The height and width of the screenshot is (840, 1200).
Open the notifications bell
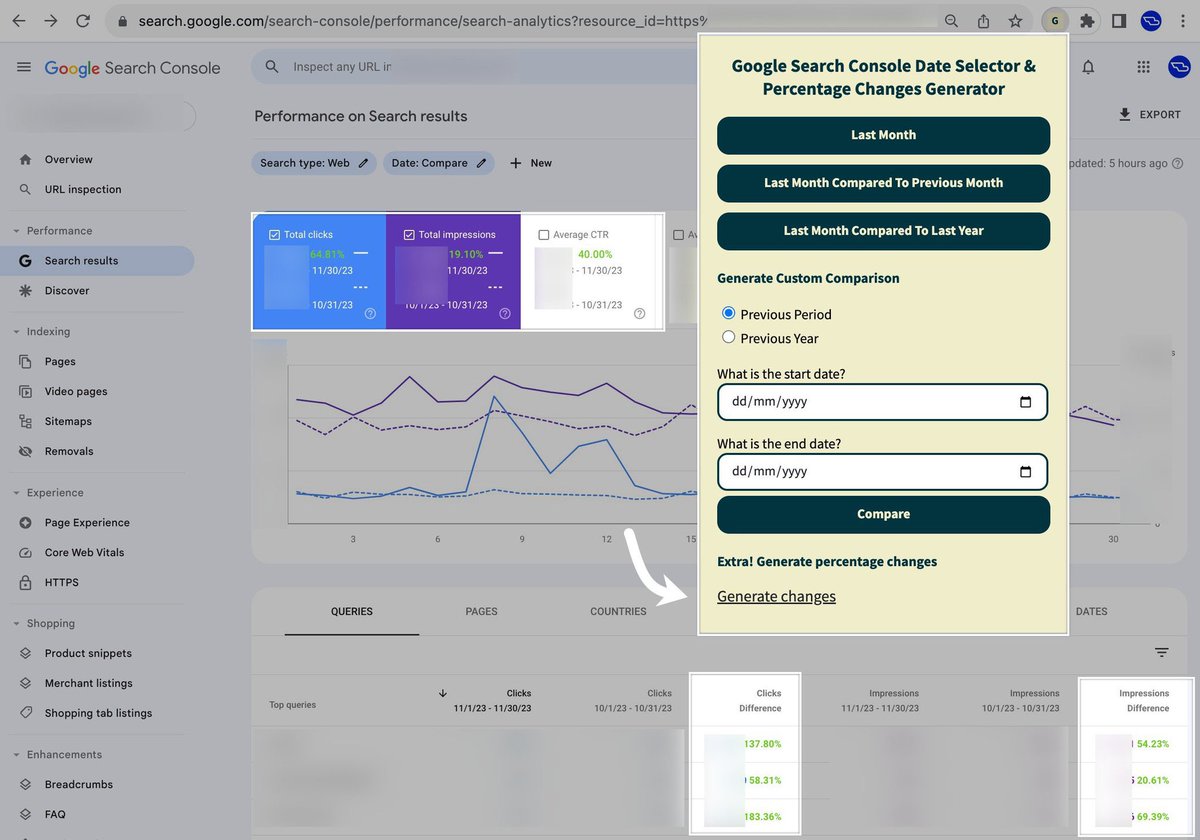(1088, 67)
